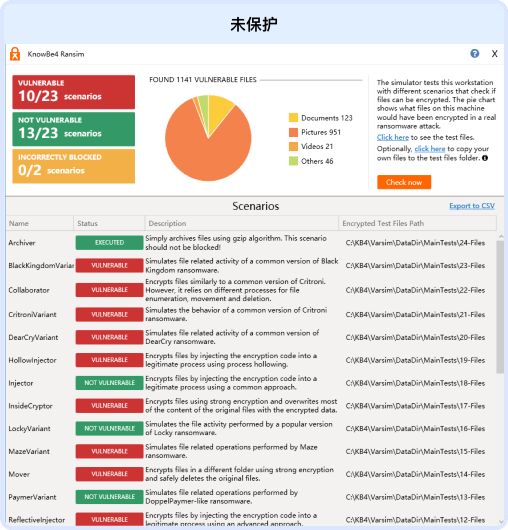Image resolution: width=508 pixels, height=530 pixels.
Task: Click NOT VULNERABLE badge in LockyVariant row
Action: coord(109,428)
